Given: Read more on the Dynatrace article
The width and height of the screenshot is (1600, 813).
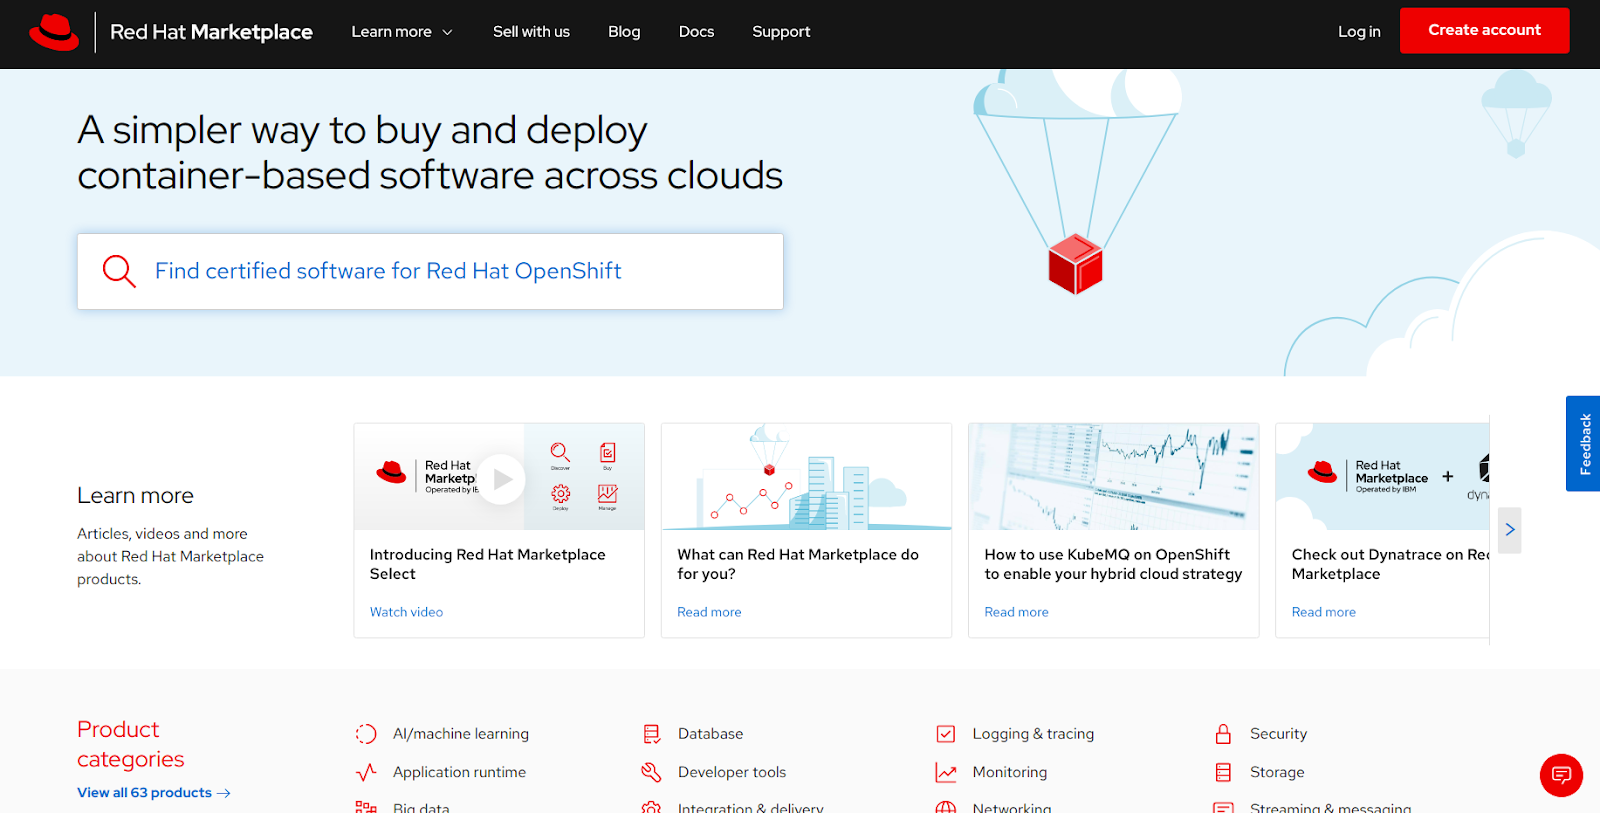Looking at the screenshot, I should click(1323, 612).
